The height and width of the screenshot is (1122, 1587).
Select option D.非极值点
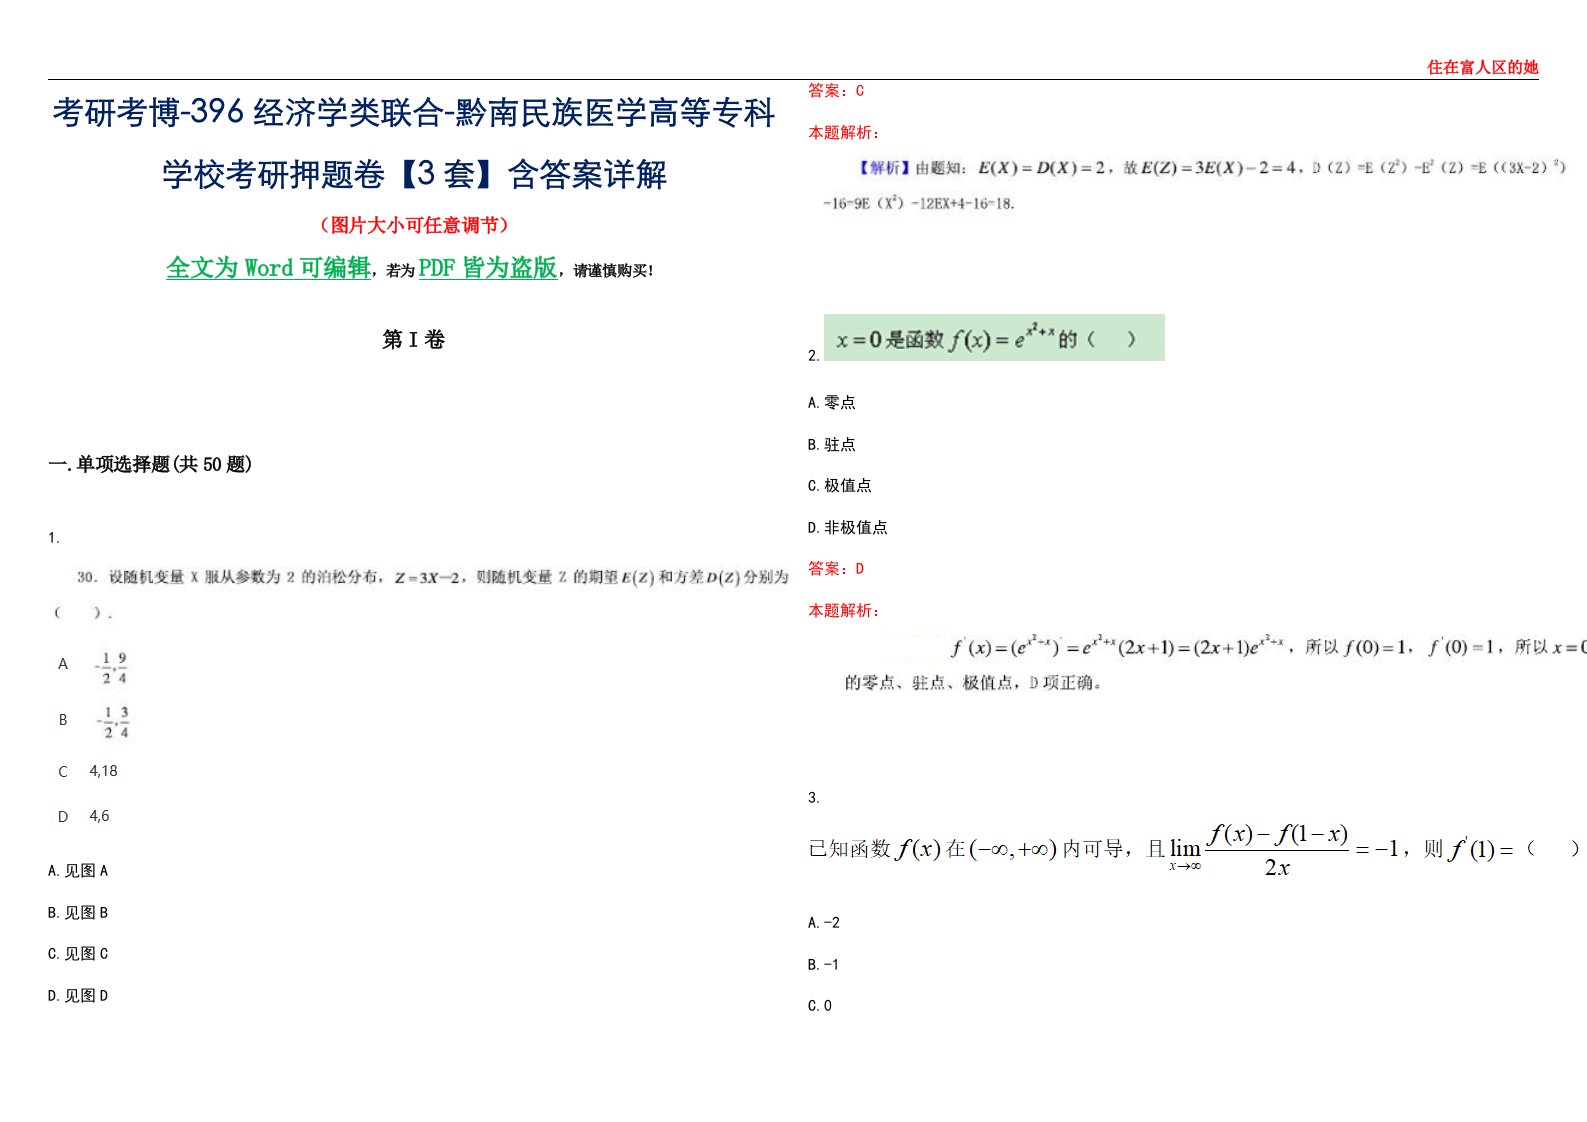[848, 528]
